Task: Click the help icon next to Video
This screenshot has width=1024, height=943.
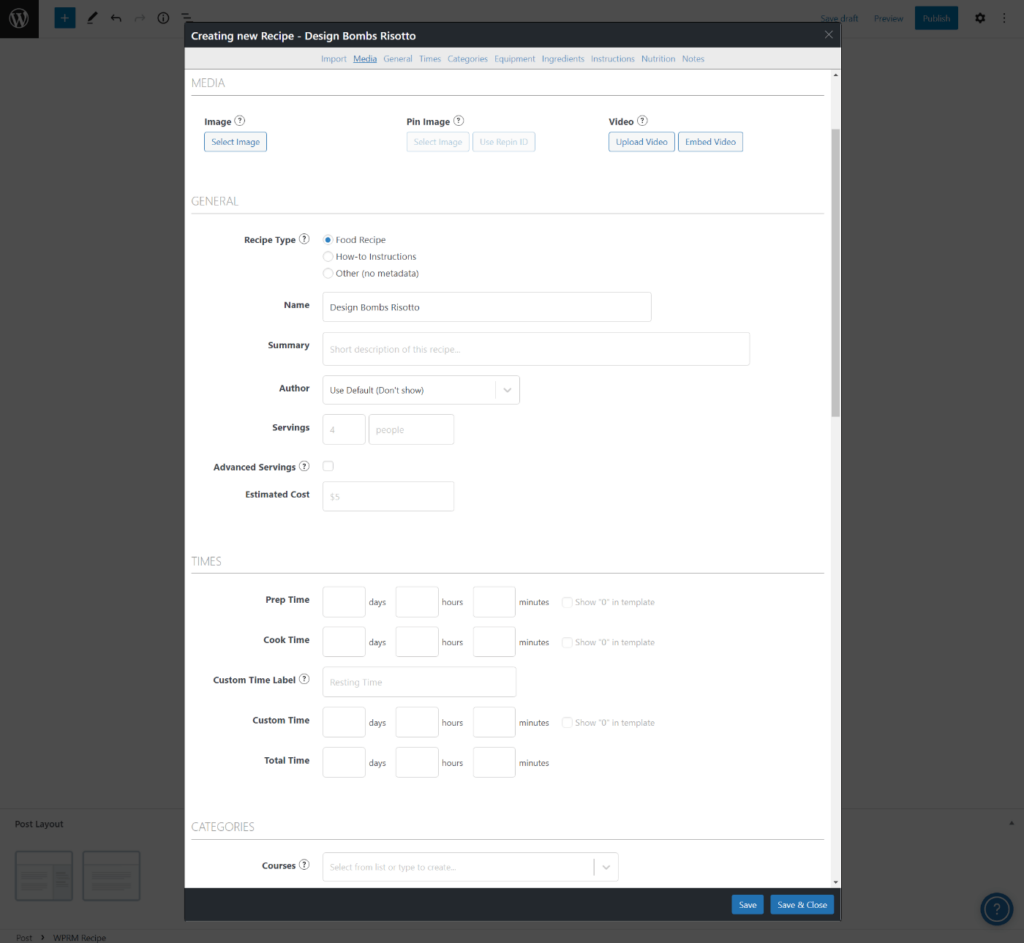Action: [x=643, y=121]
